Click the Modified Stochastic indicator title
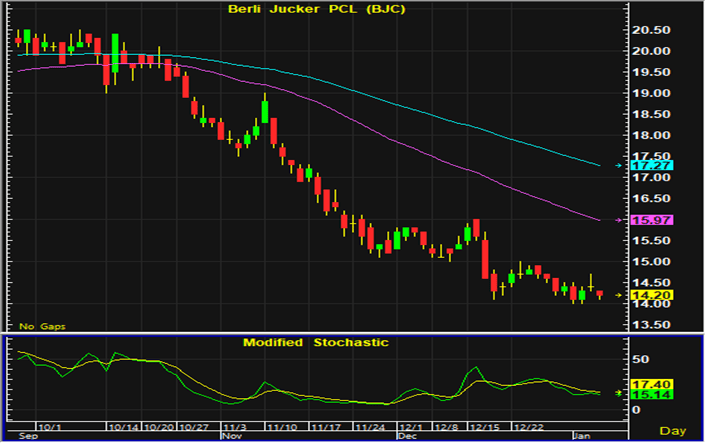The width and height of the screenshot is (706, 443). [316, 342]
